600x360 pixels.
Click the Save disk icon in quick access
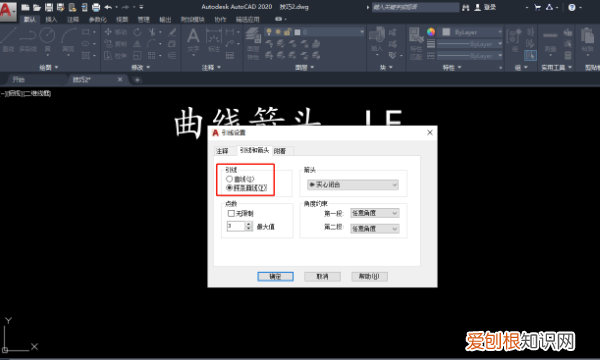[x=49, y=7]
